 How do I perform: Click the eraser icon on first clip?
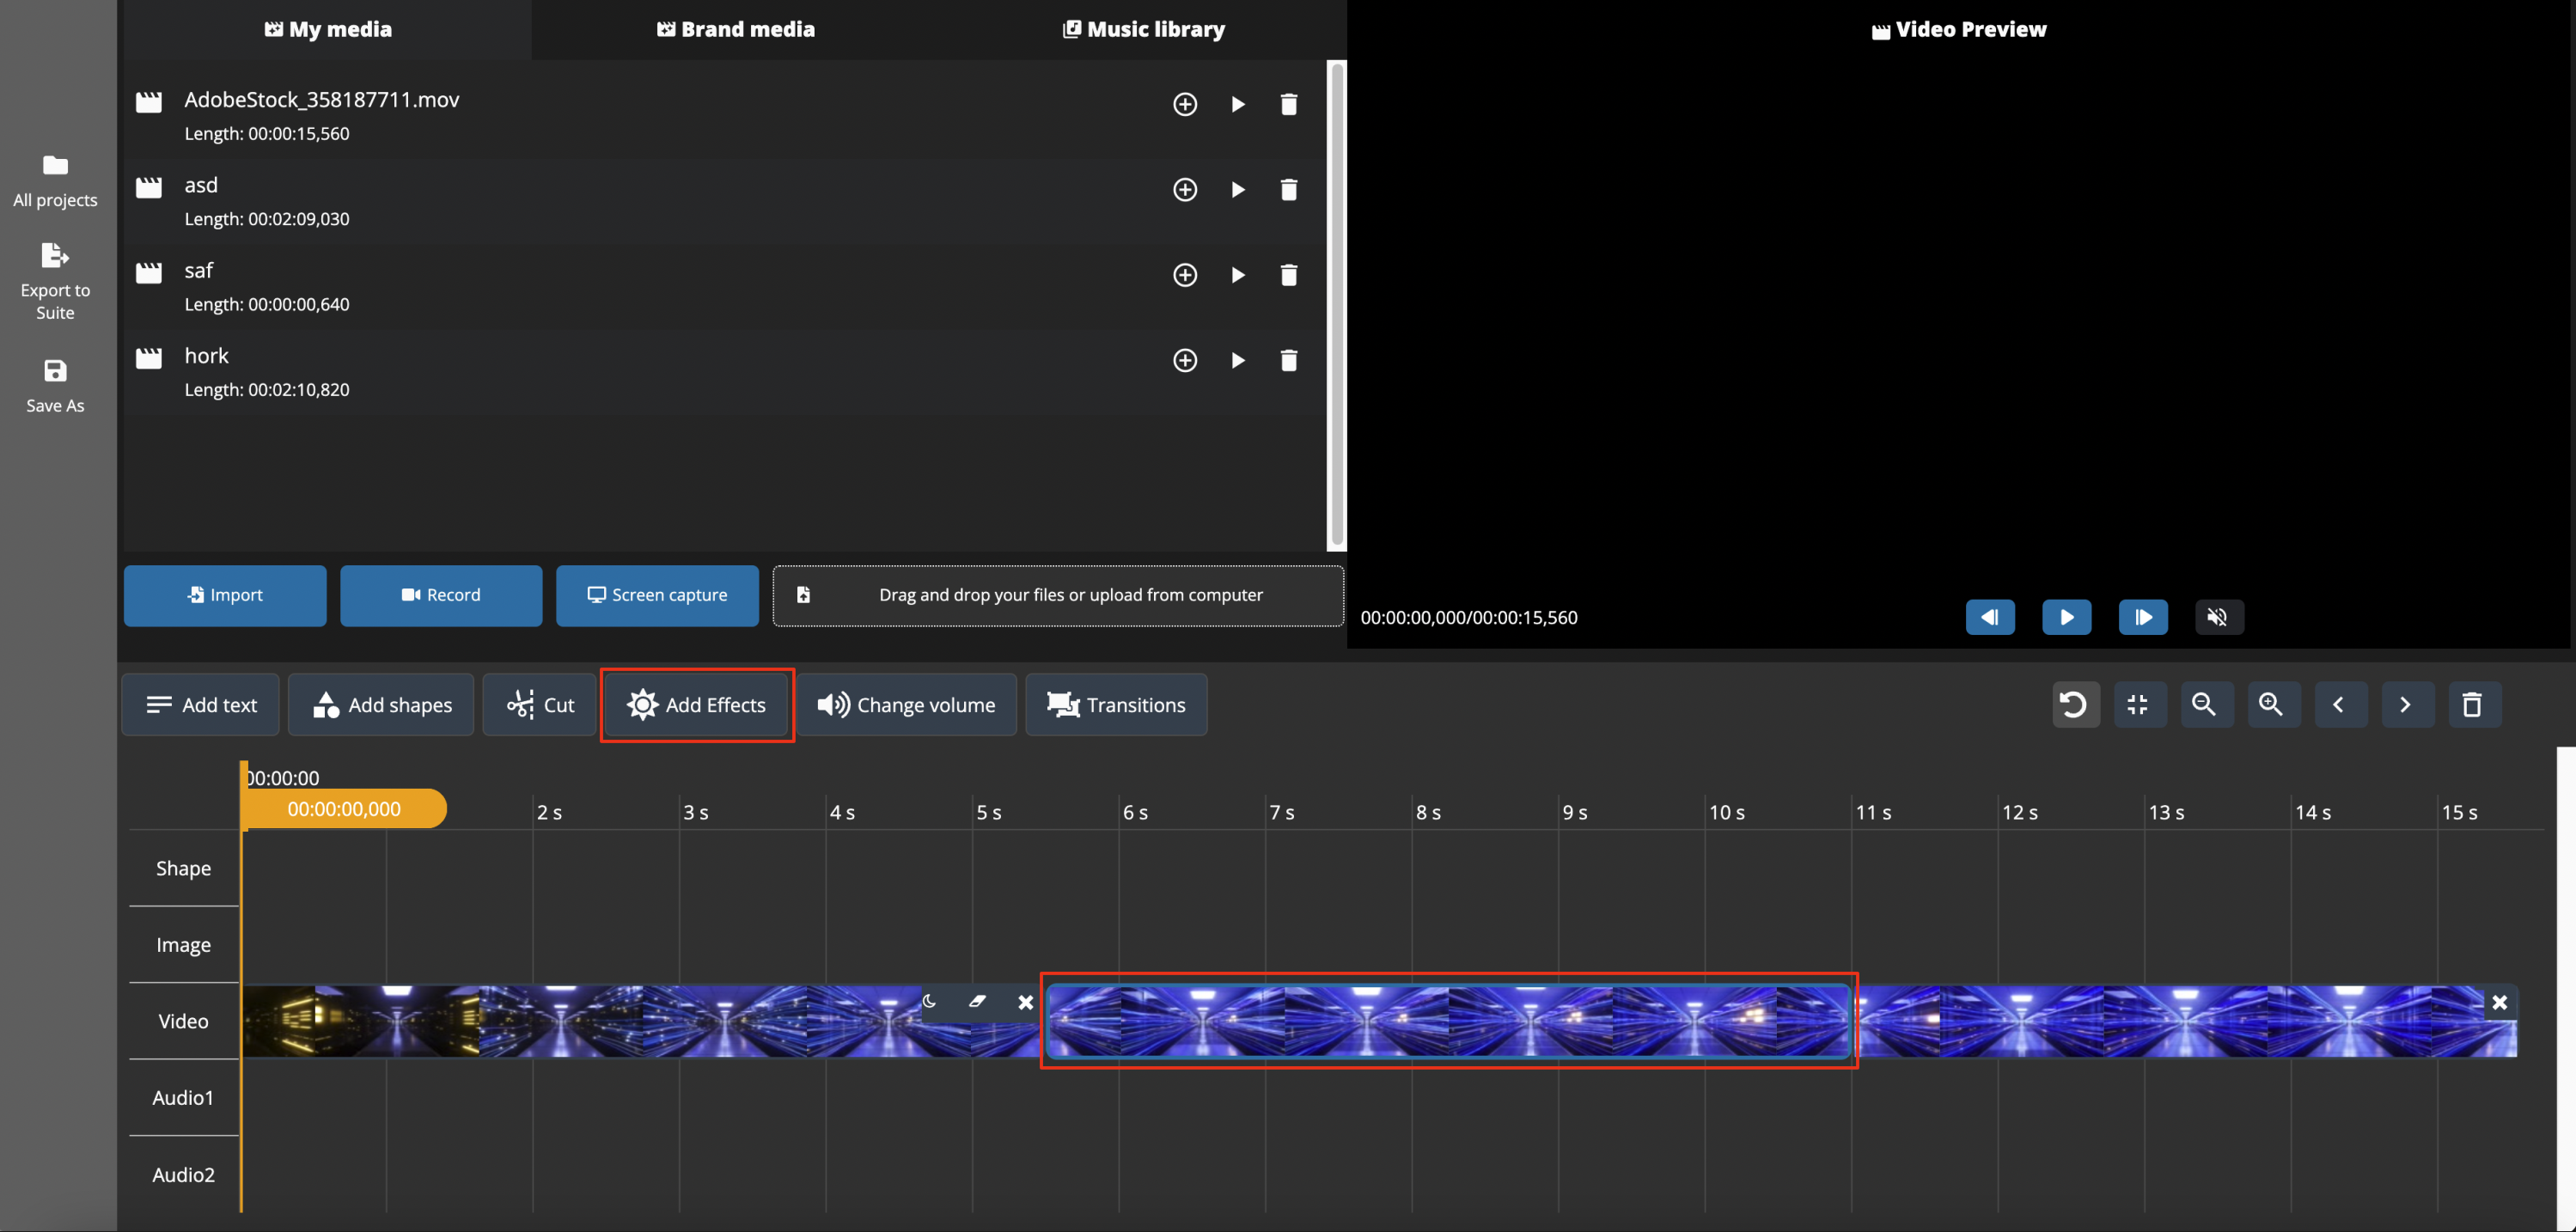pyautogui.click(x=977, y=1001)
